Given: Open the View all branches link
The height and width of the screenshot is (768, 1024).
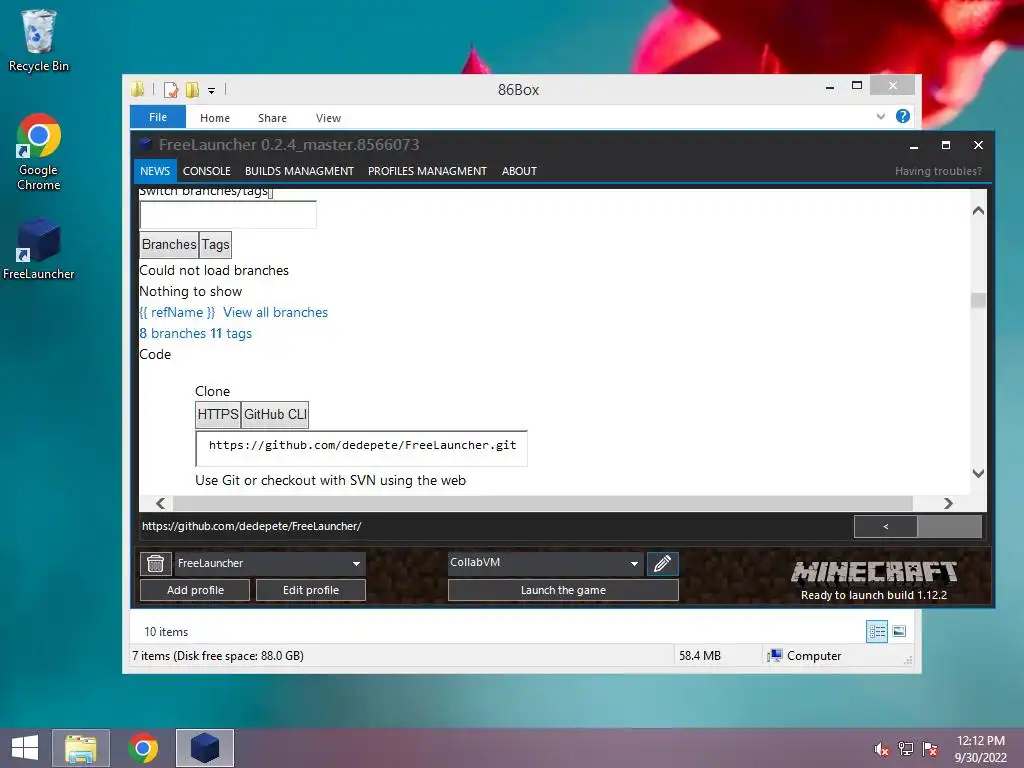Looking at the screenshot, I should pos(275,312).
